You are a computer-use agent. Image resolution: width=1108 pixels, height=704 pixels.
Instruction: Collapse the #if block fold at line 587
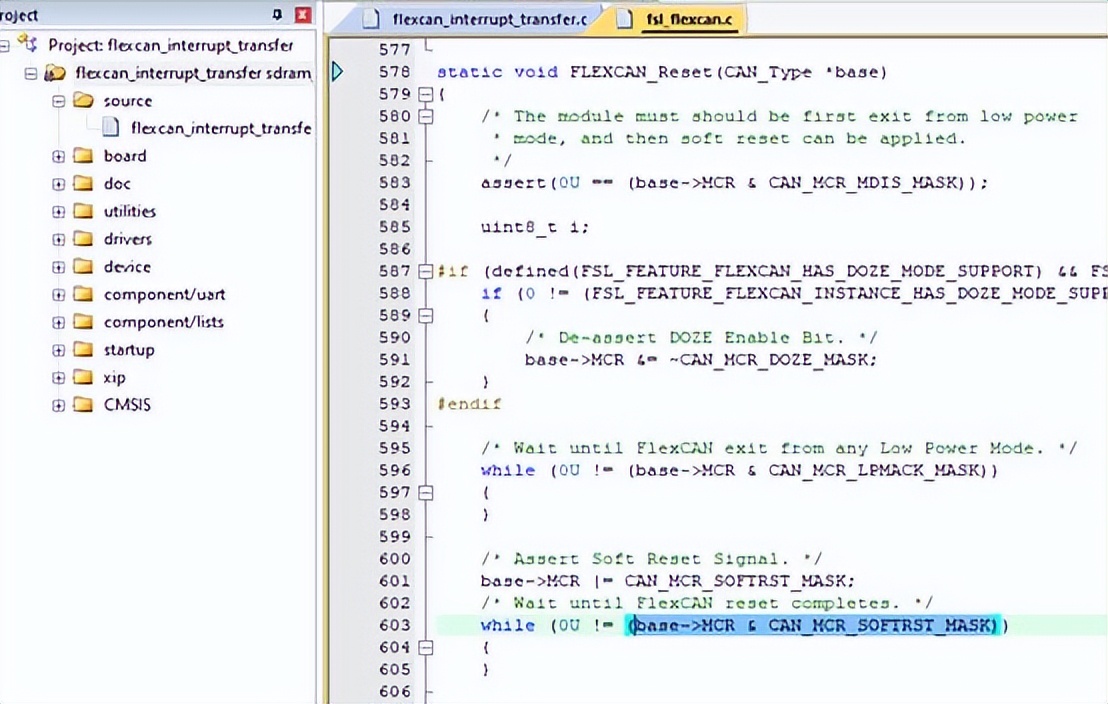425,271
